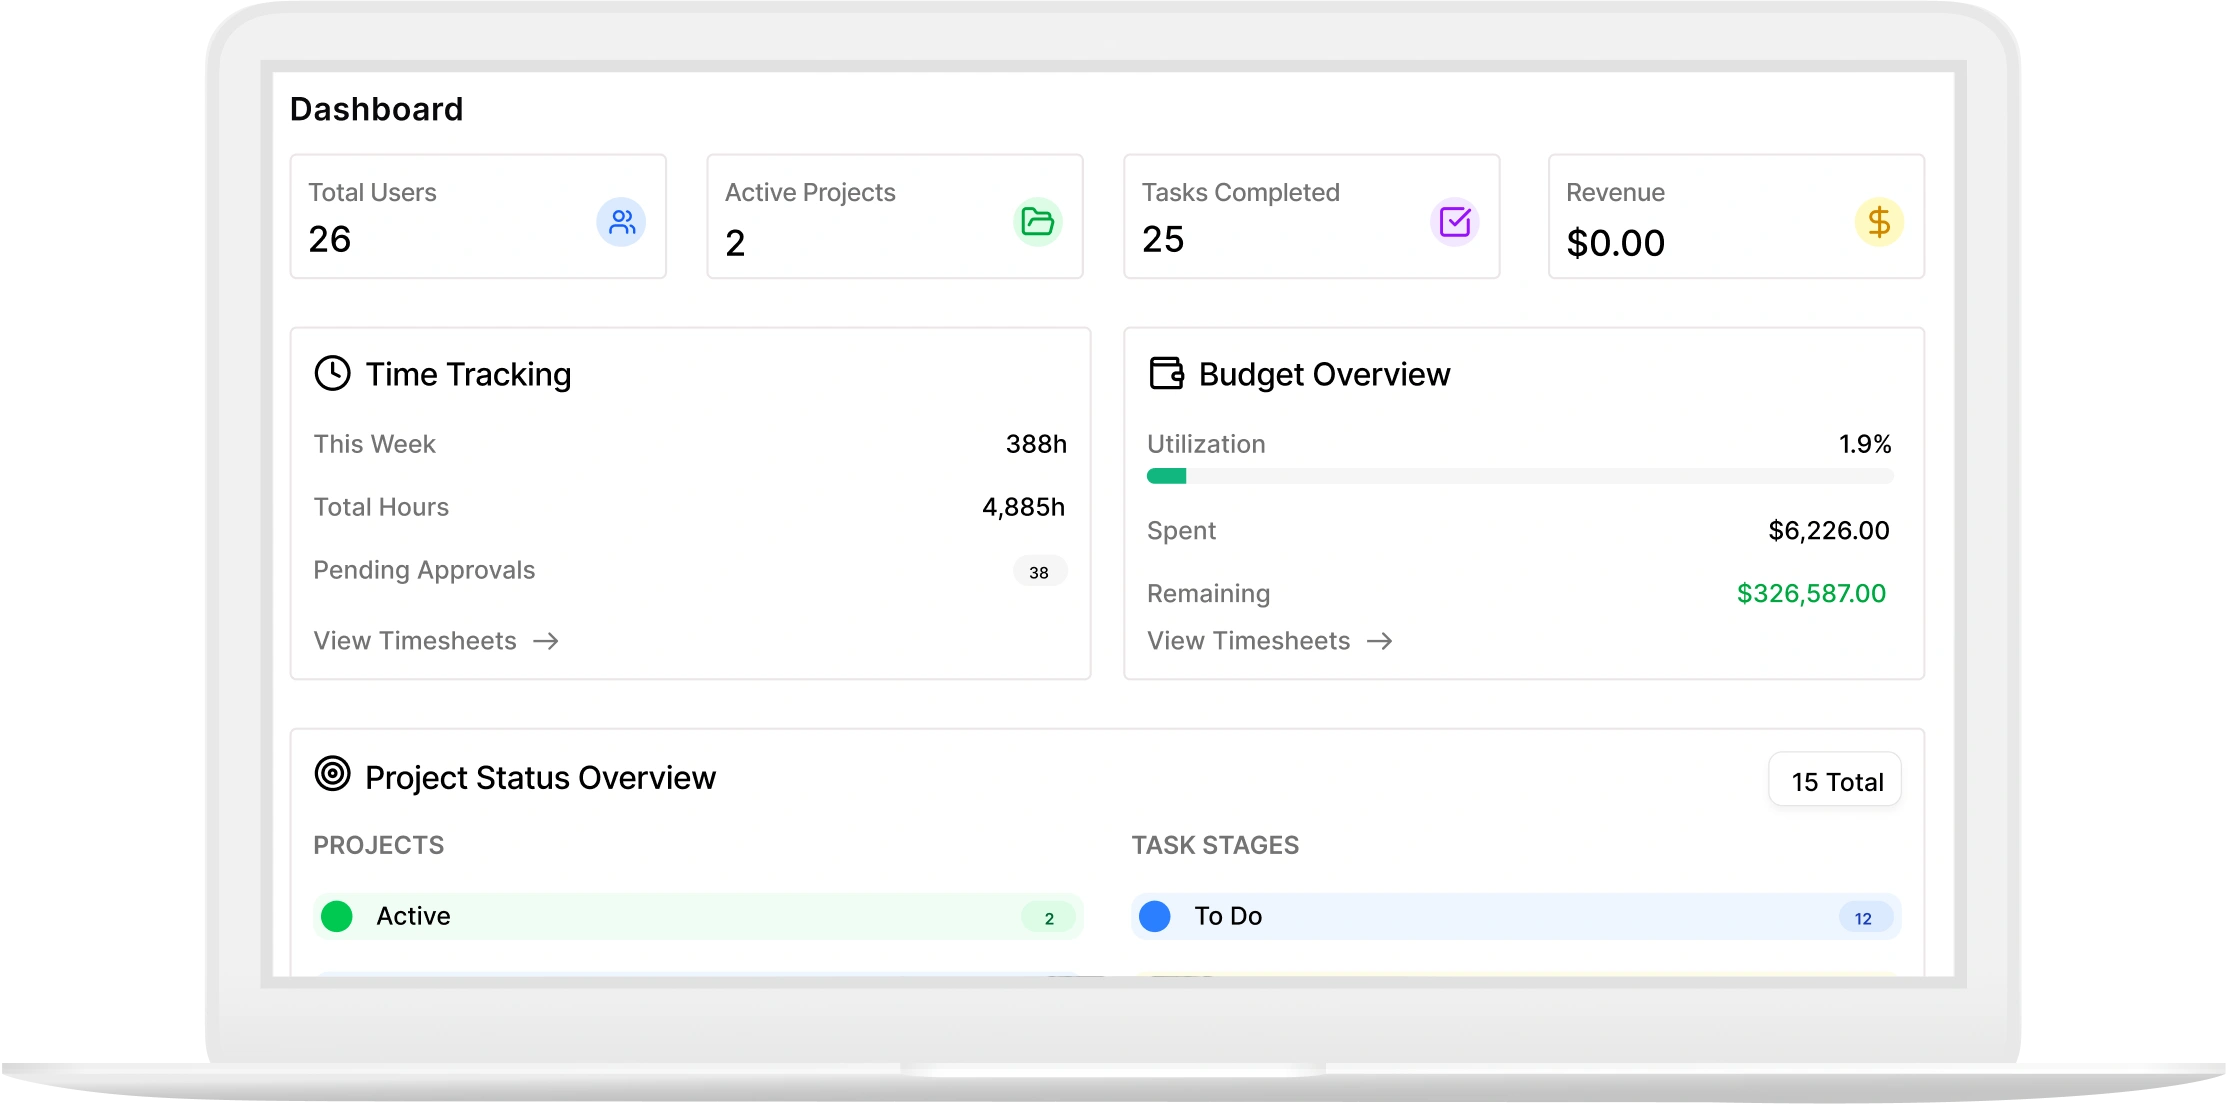This screenshot has width=2228, height=1112.
Task: Click the To Do count badge 12
Action: point(1864,918)
